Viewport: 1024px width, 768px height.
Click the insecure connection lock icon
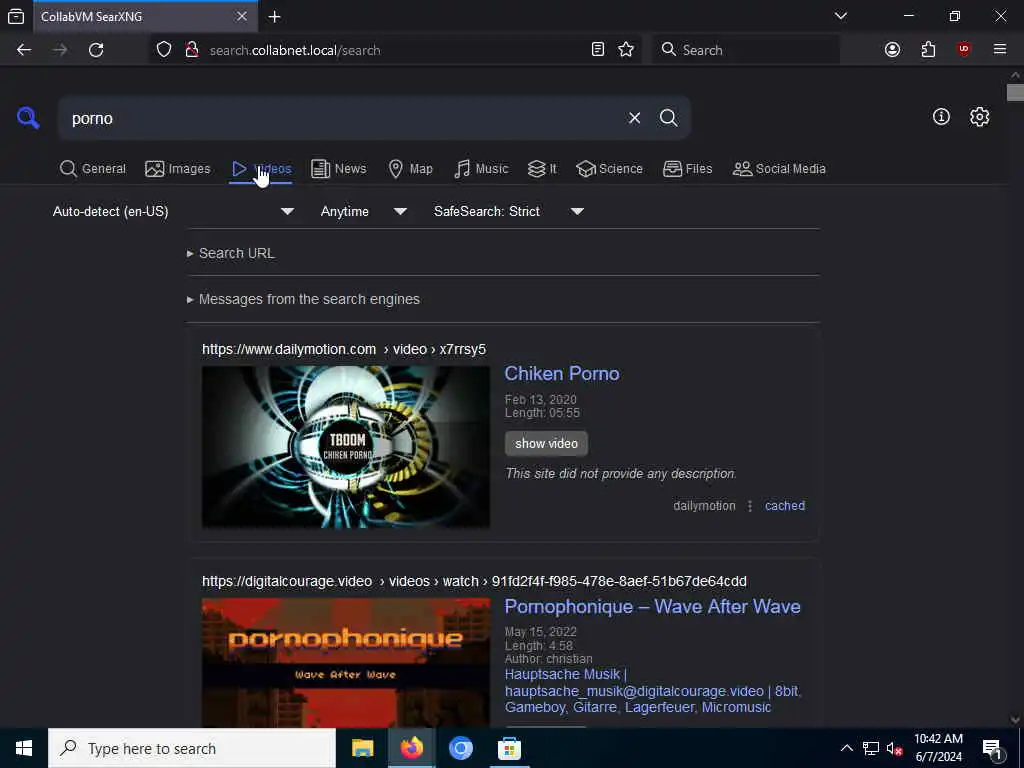pyautogui.click(x=191, y=50)
